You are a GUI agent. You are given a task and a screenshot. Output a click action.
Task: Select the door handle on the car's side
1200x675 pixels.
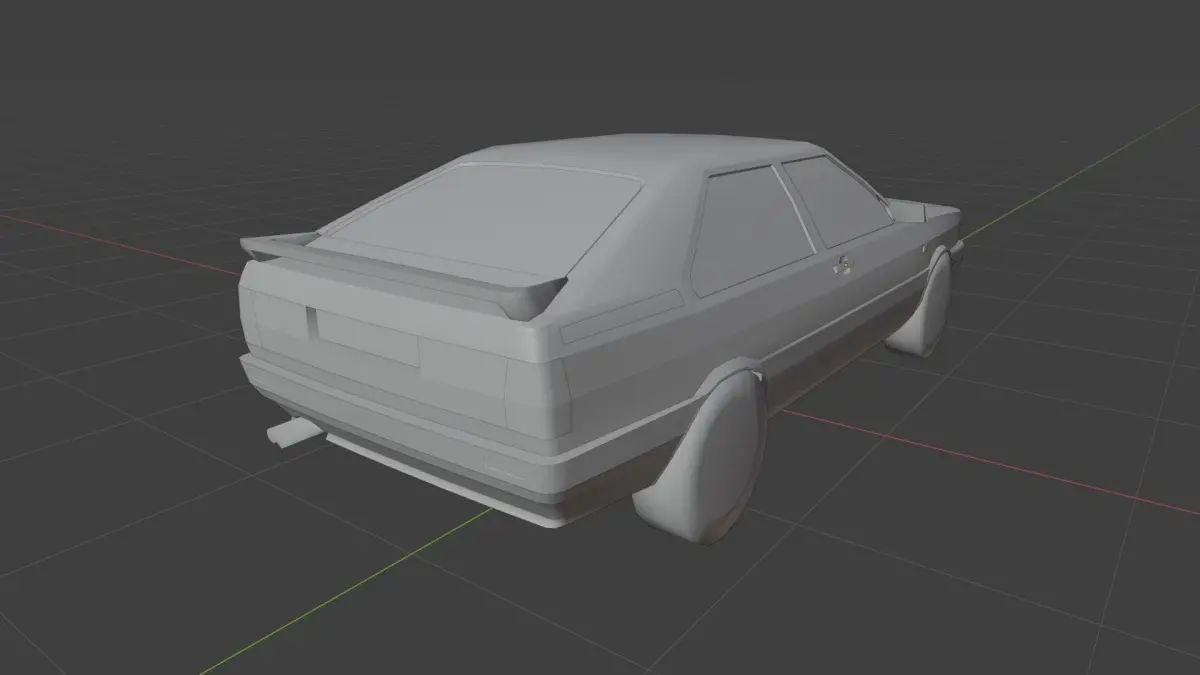point(842,265)
